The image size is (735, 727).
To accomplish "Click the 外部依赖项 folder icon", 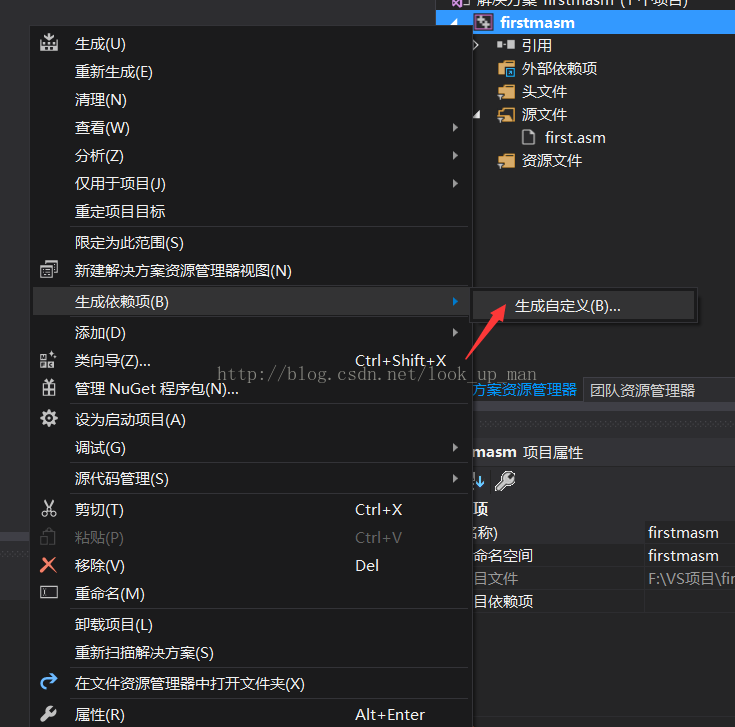I will 506,68.
